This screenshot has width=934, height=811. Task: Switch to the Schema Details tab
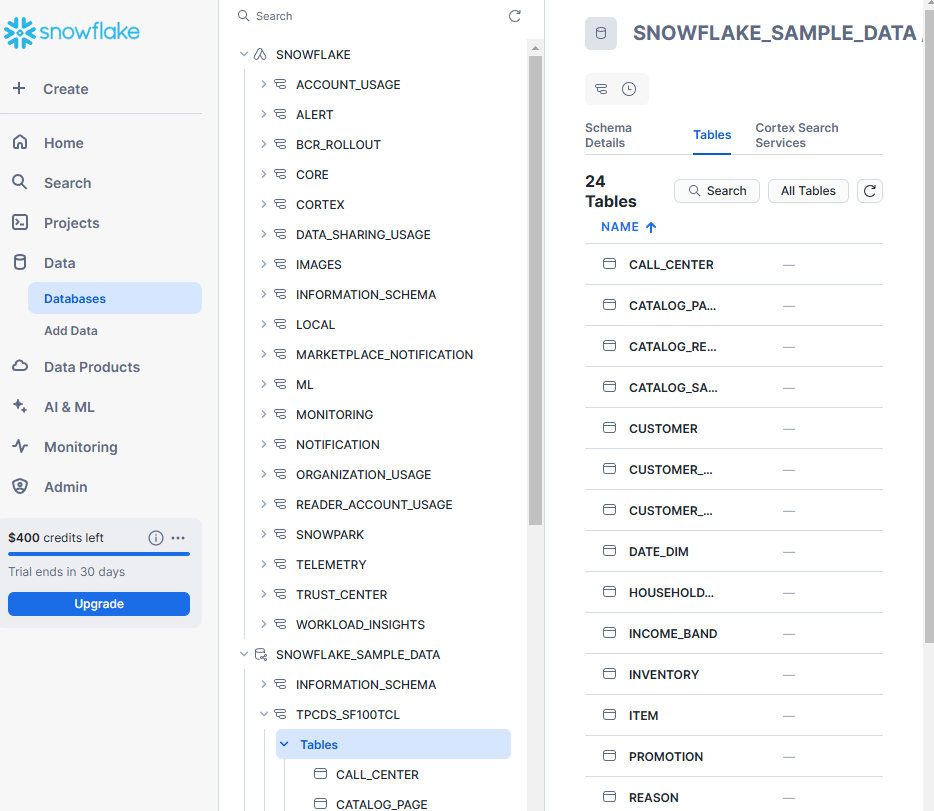[x=608, y=135]
